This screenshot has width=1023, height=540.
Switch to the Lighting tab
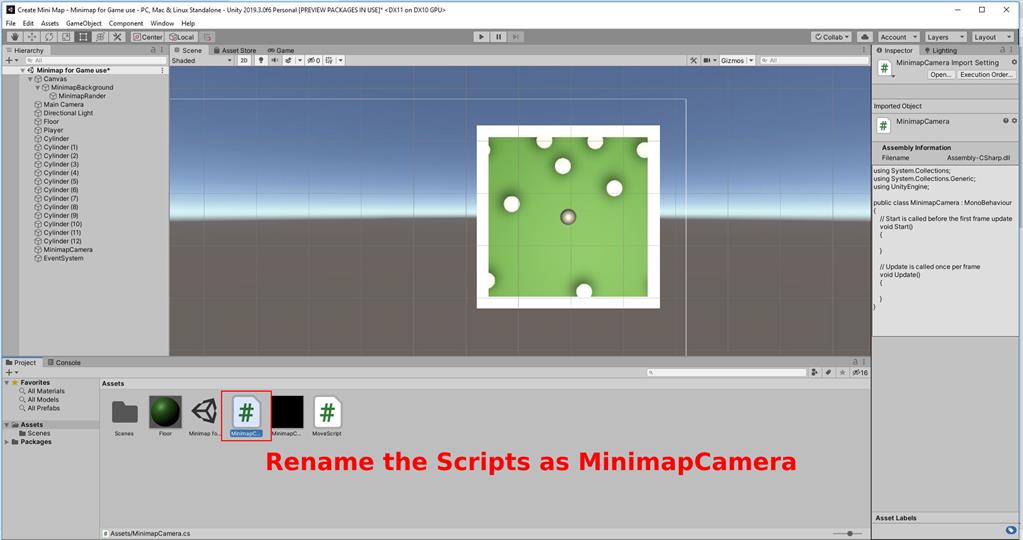940,50
